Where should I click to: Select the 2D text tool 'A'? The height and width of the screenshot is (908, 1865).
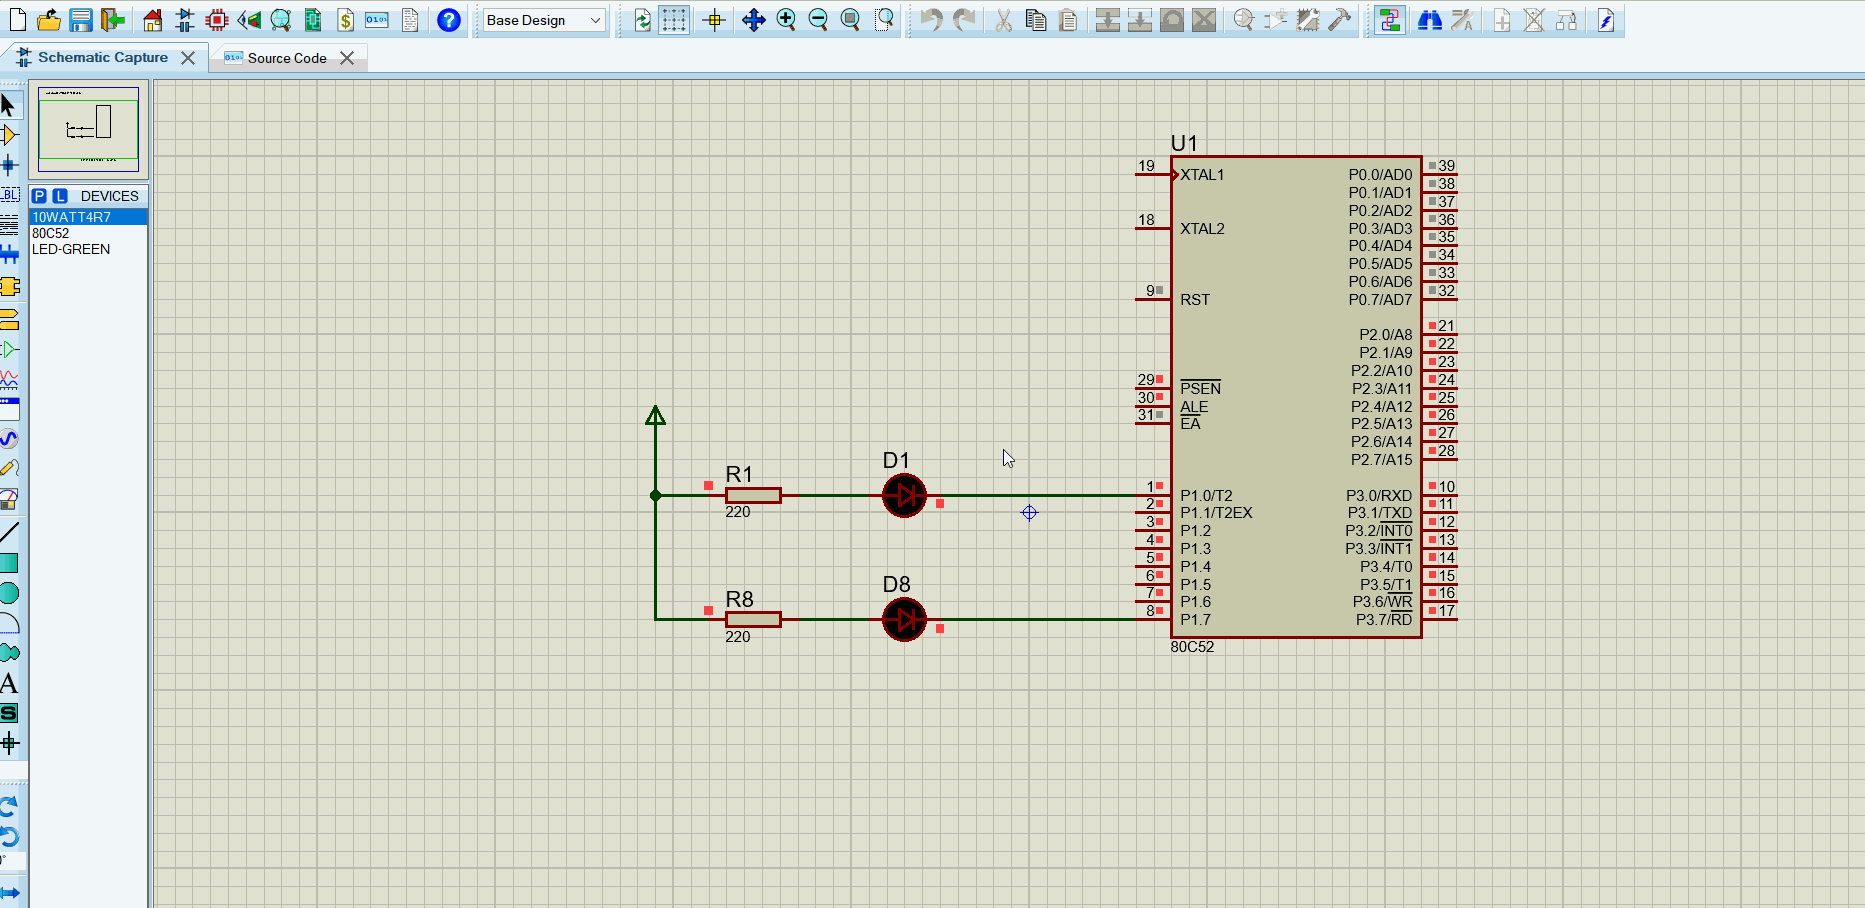pos(9,684)
